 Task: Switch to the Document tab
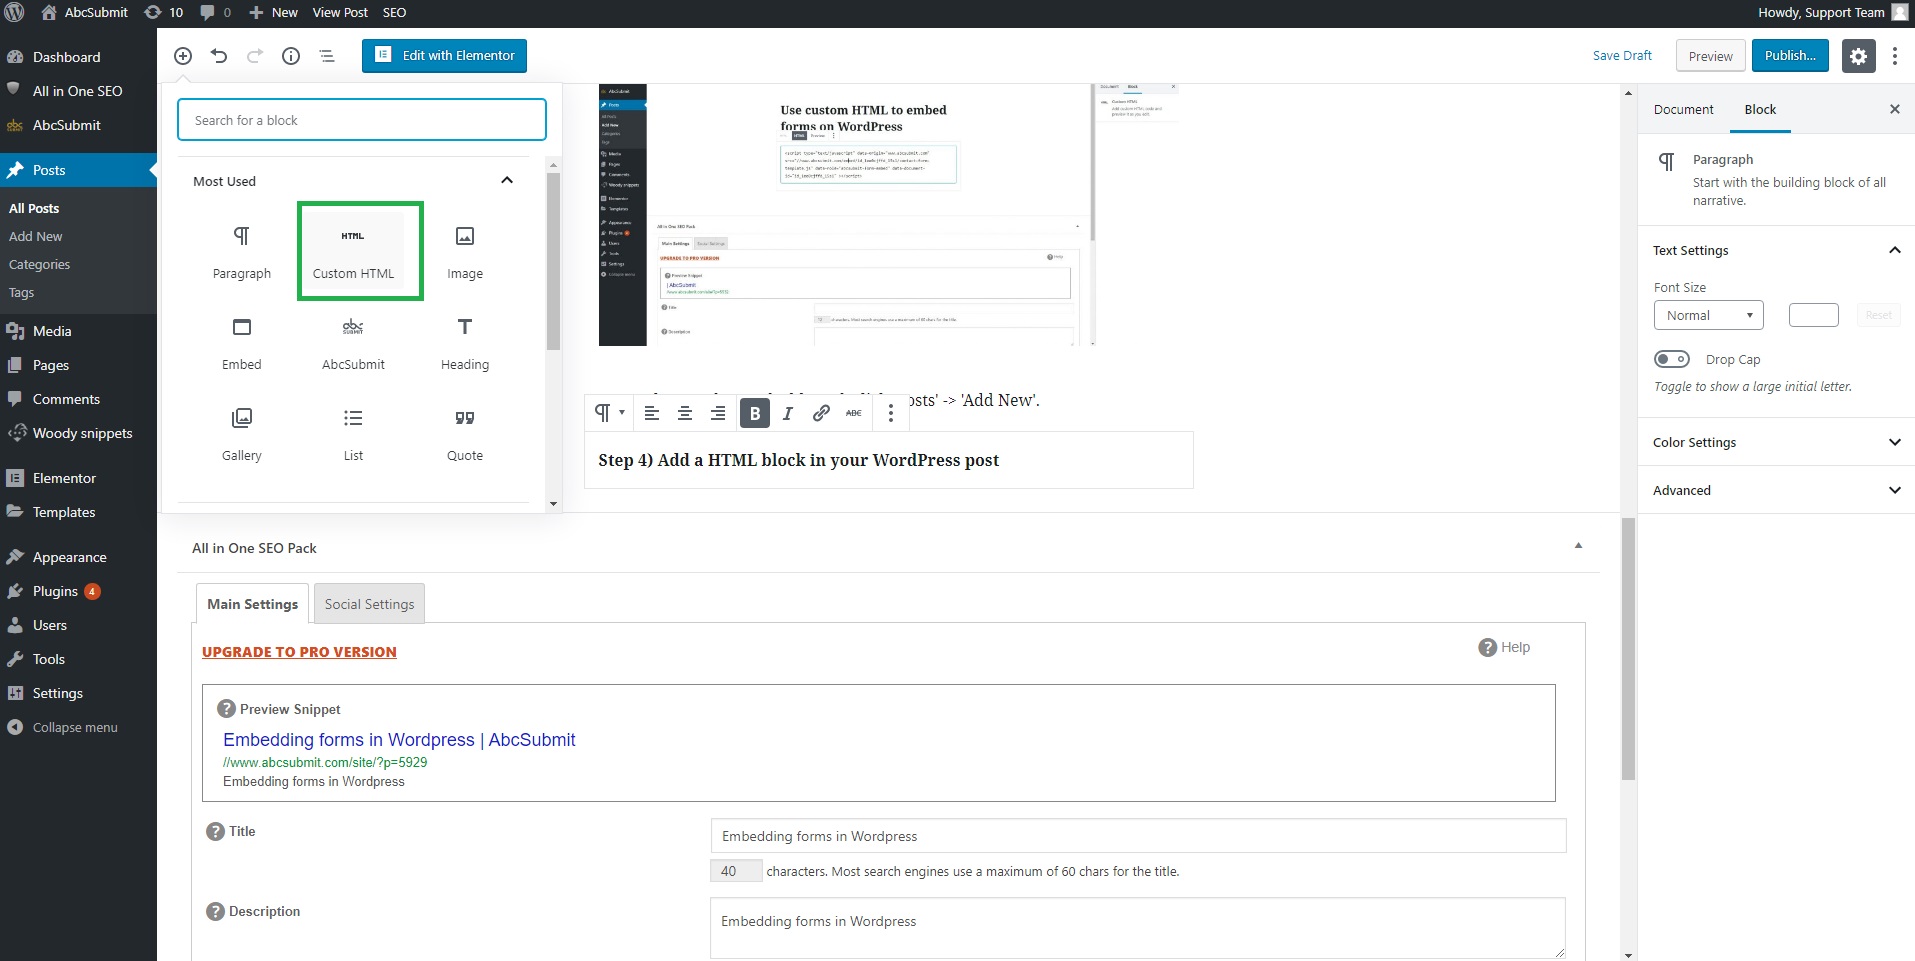[1684, 108]
